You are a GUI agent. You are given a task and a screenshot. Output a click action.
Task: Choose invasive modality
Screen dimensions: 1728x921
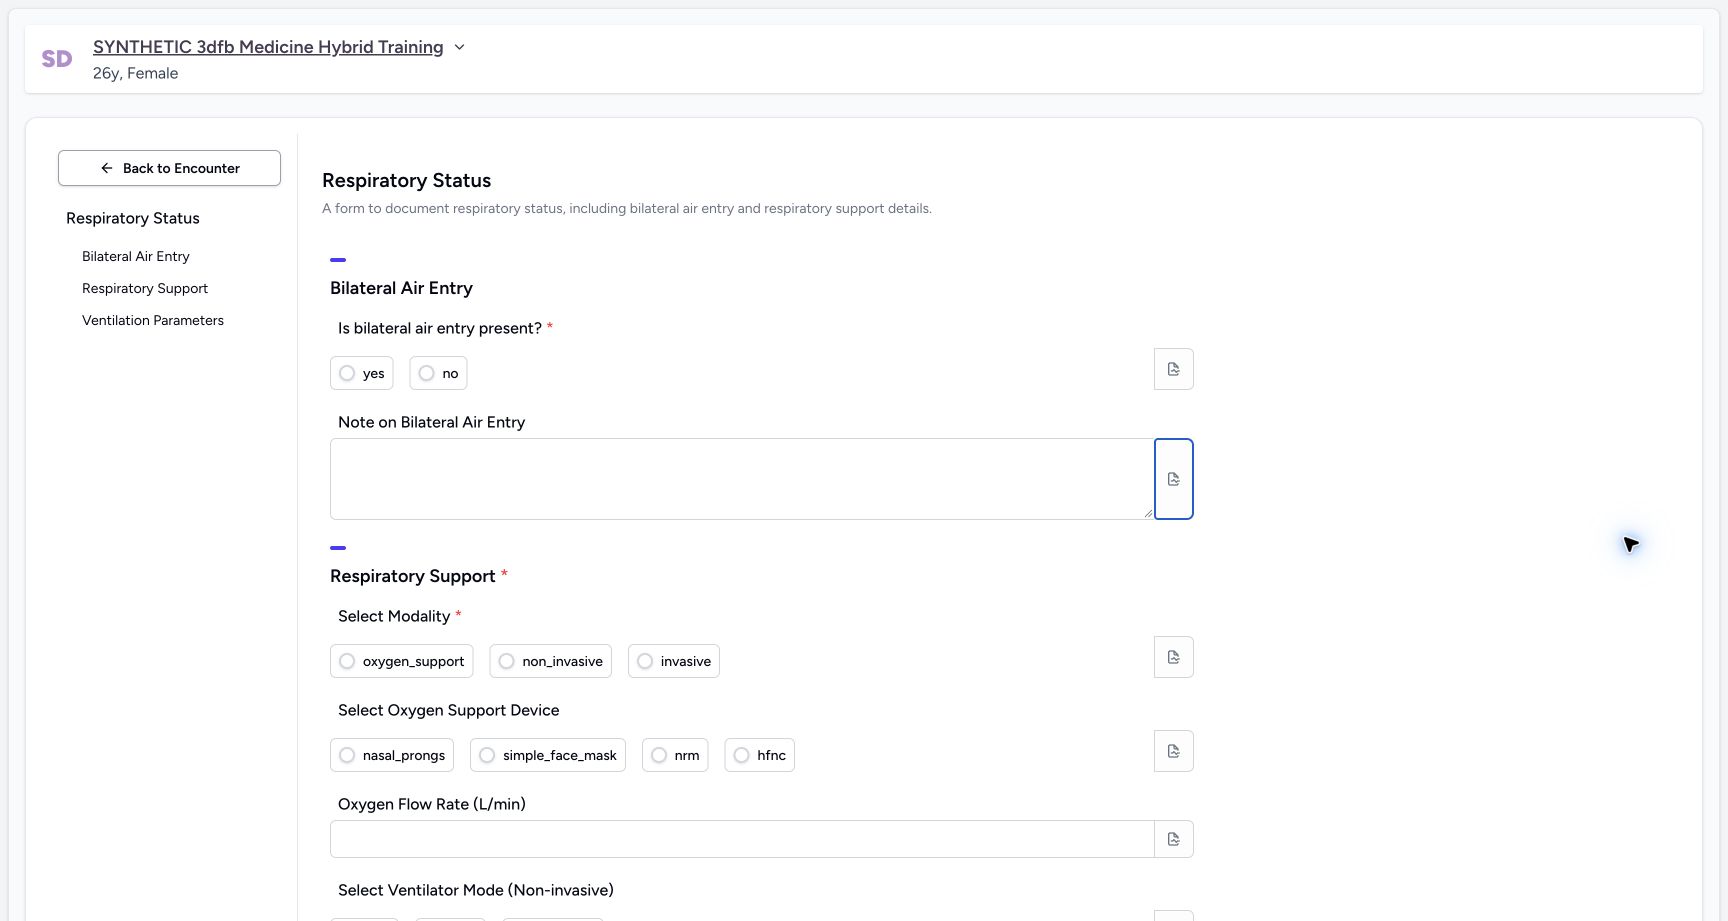pos(674,661)
